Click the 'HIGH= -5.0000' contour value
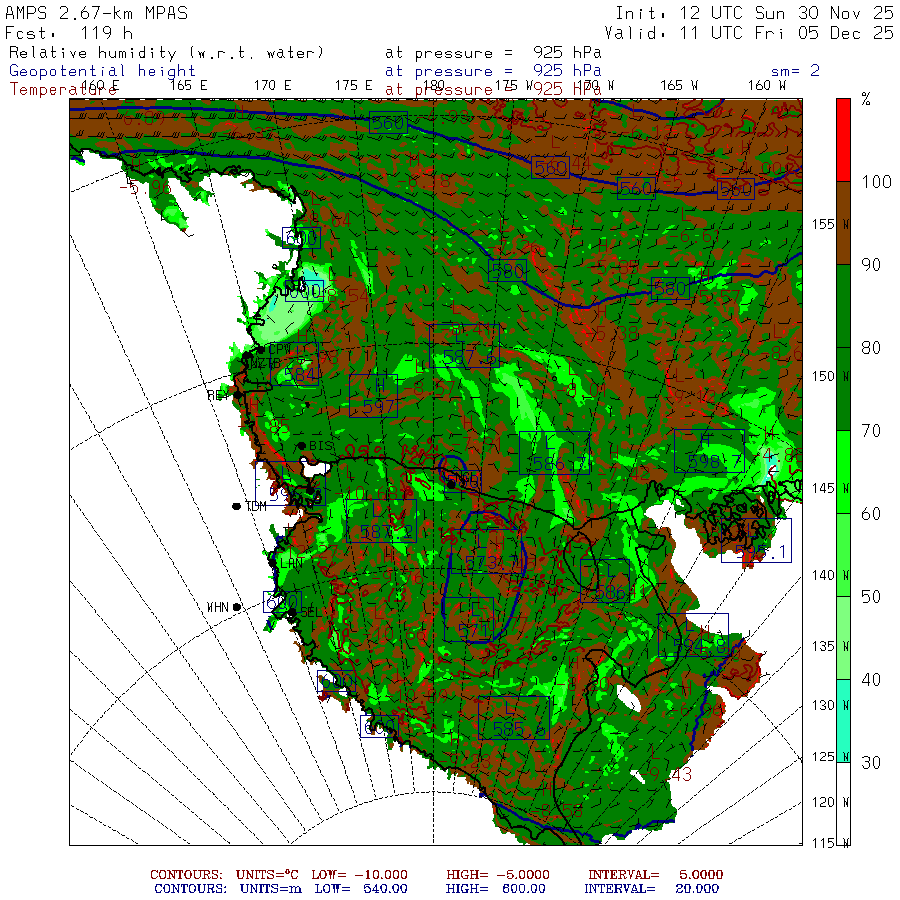The width and height of the screenshot is (900, 900). 498,875
